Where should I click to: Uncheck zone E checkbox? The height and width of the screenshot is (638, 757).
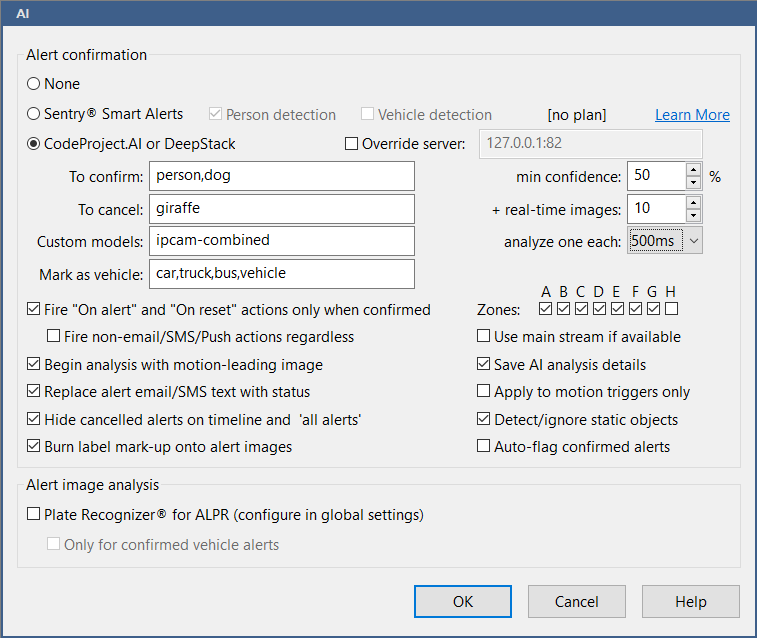tap(617, 308)
